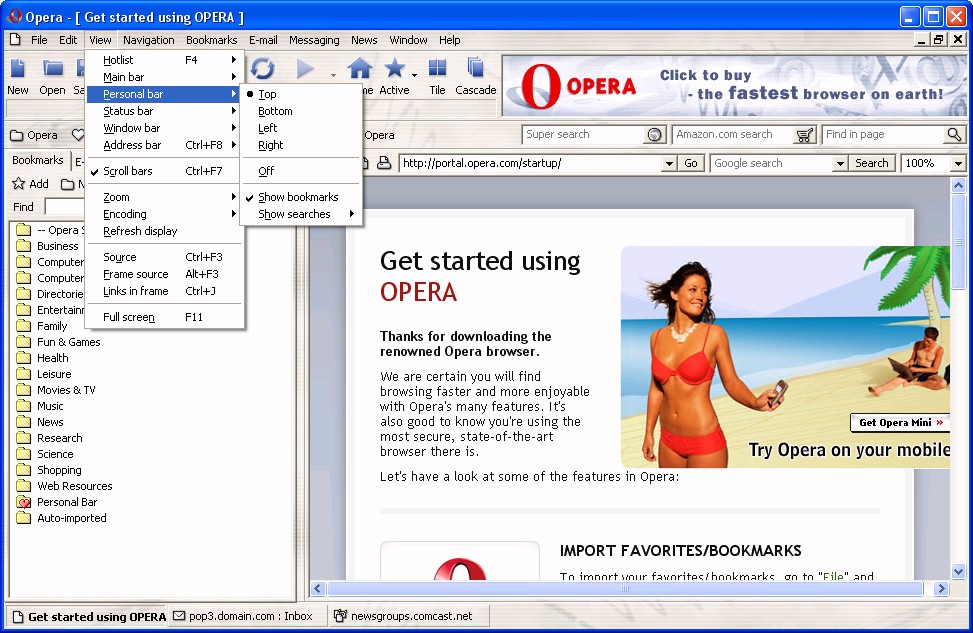Open the address field dropdown arrow
The height and width of the screenshot is (633, 973).
pos(669,164)
